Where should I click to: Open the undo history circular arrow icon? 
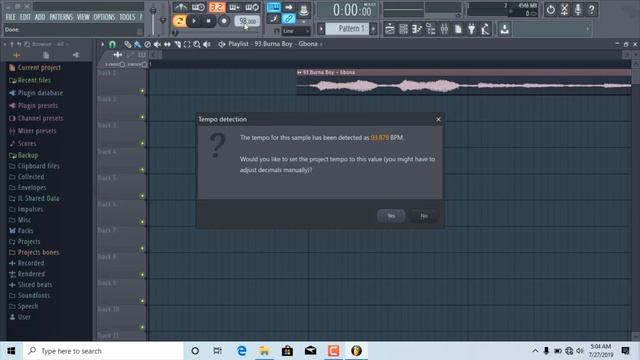tap(551, 9)
